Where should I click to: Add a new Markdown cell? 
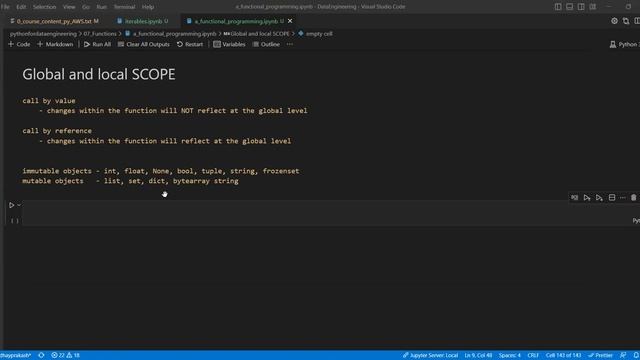[x=55, y=44]
